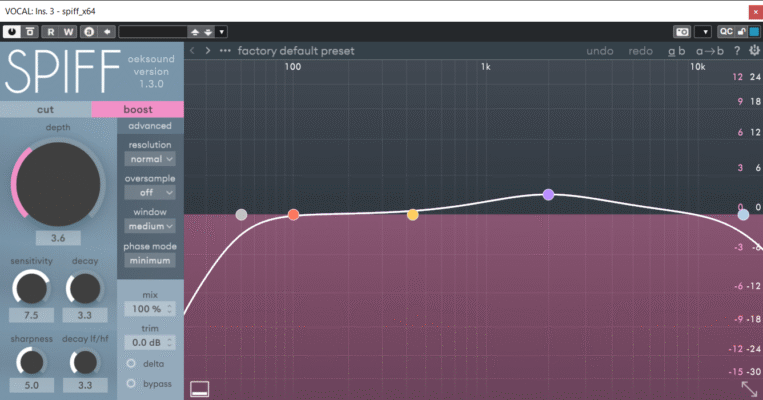Click the host snapshot camera icon
The height and width of the screenshot is (400, 763).
click(682, 31)
